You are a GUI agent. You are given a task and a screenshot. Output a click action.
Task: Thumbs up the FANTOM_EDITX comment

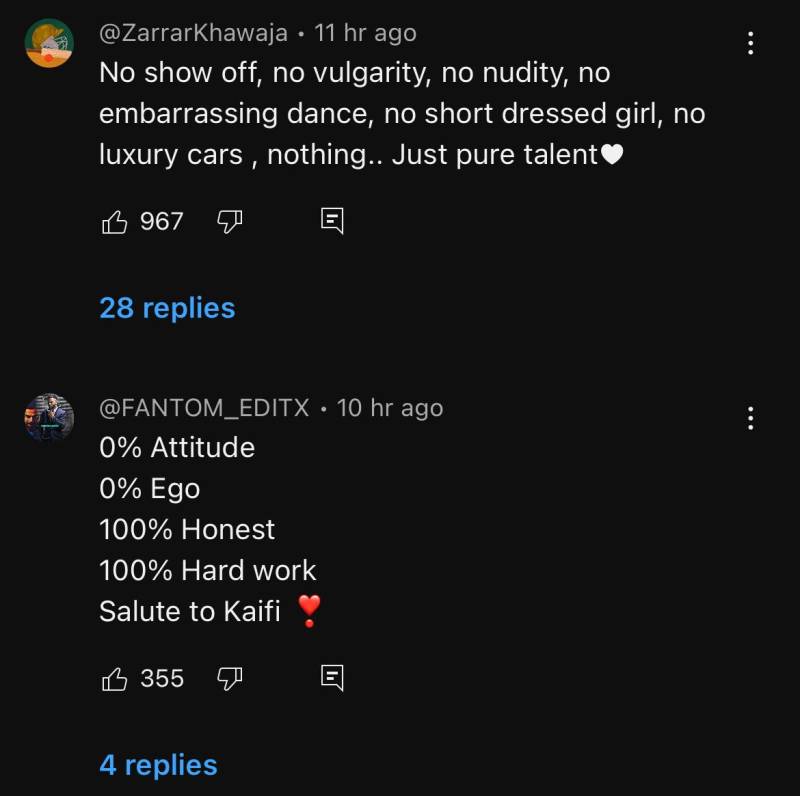[x=115, y=679]
